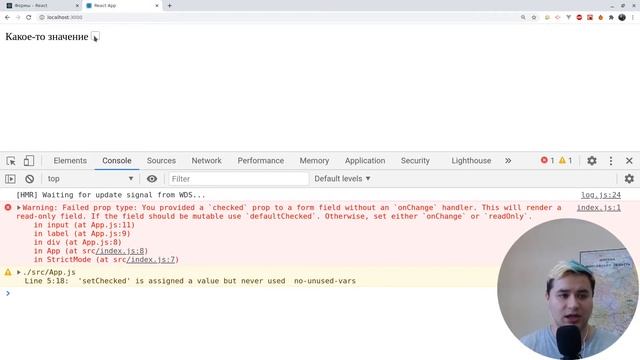This screenshot has width=640, height=360.
Task: Open the index.js:1 source link
Action: pyautogui.click(x=598, y=208)
